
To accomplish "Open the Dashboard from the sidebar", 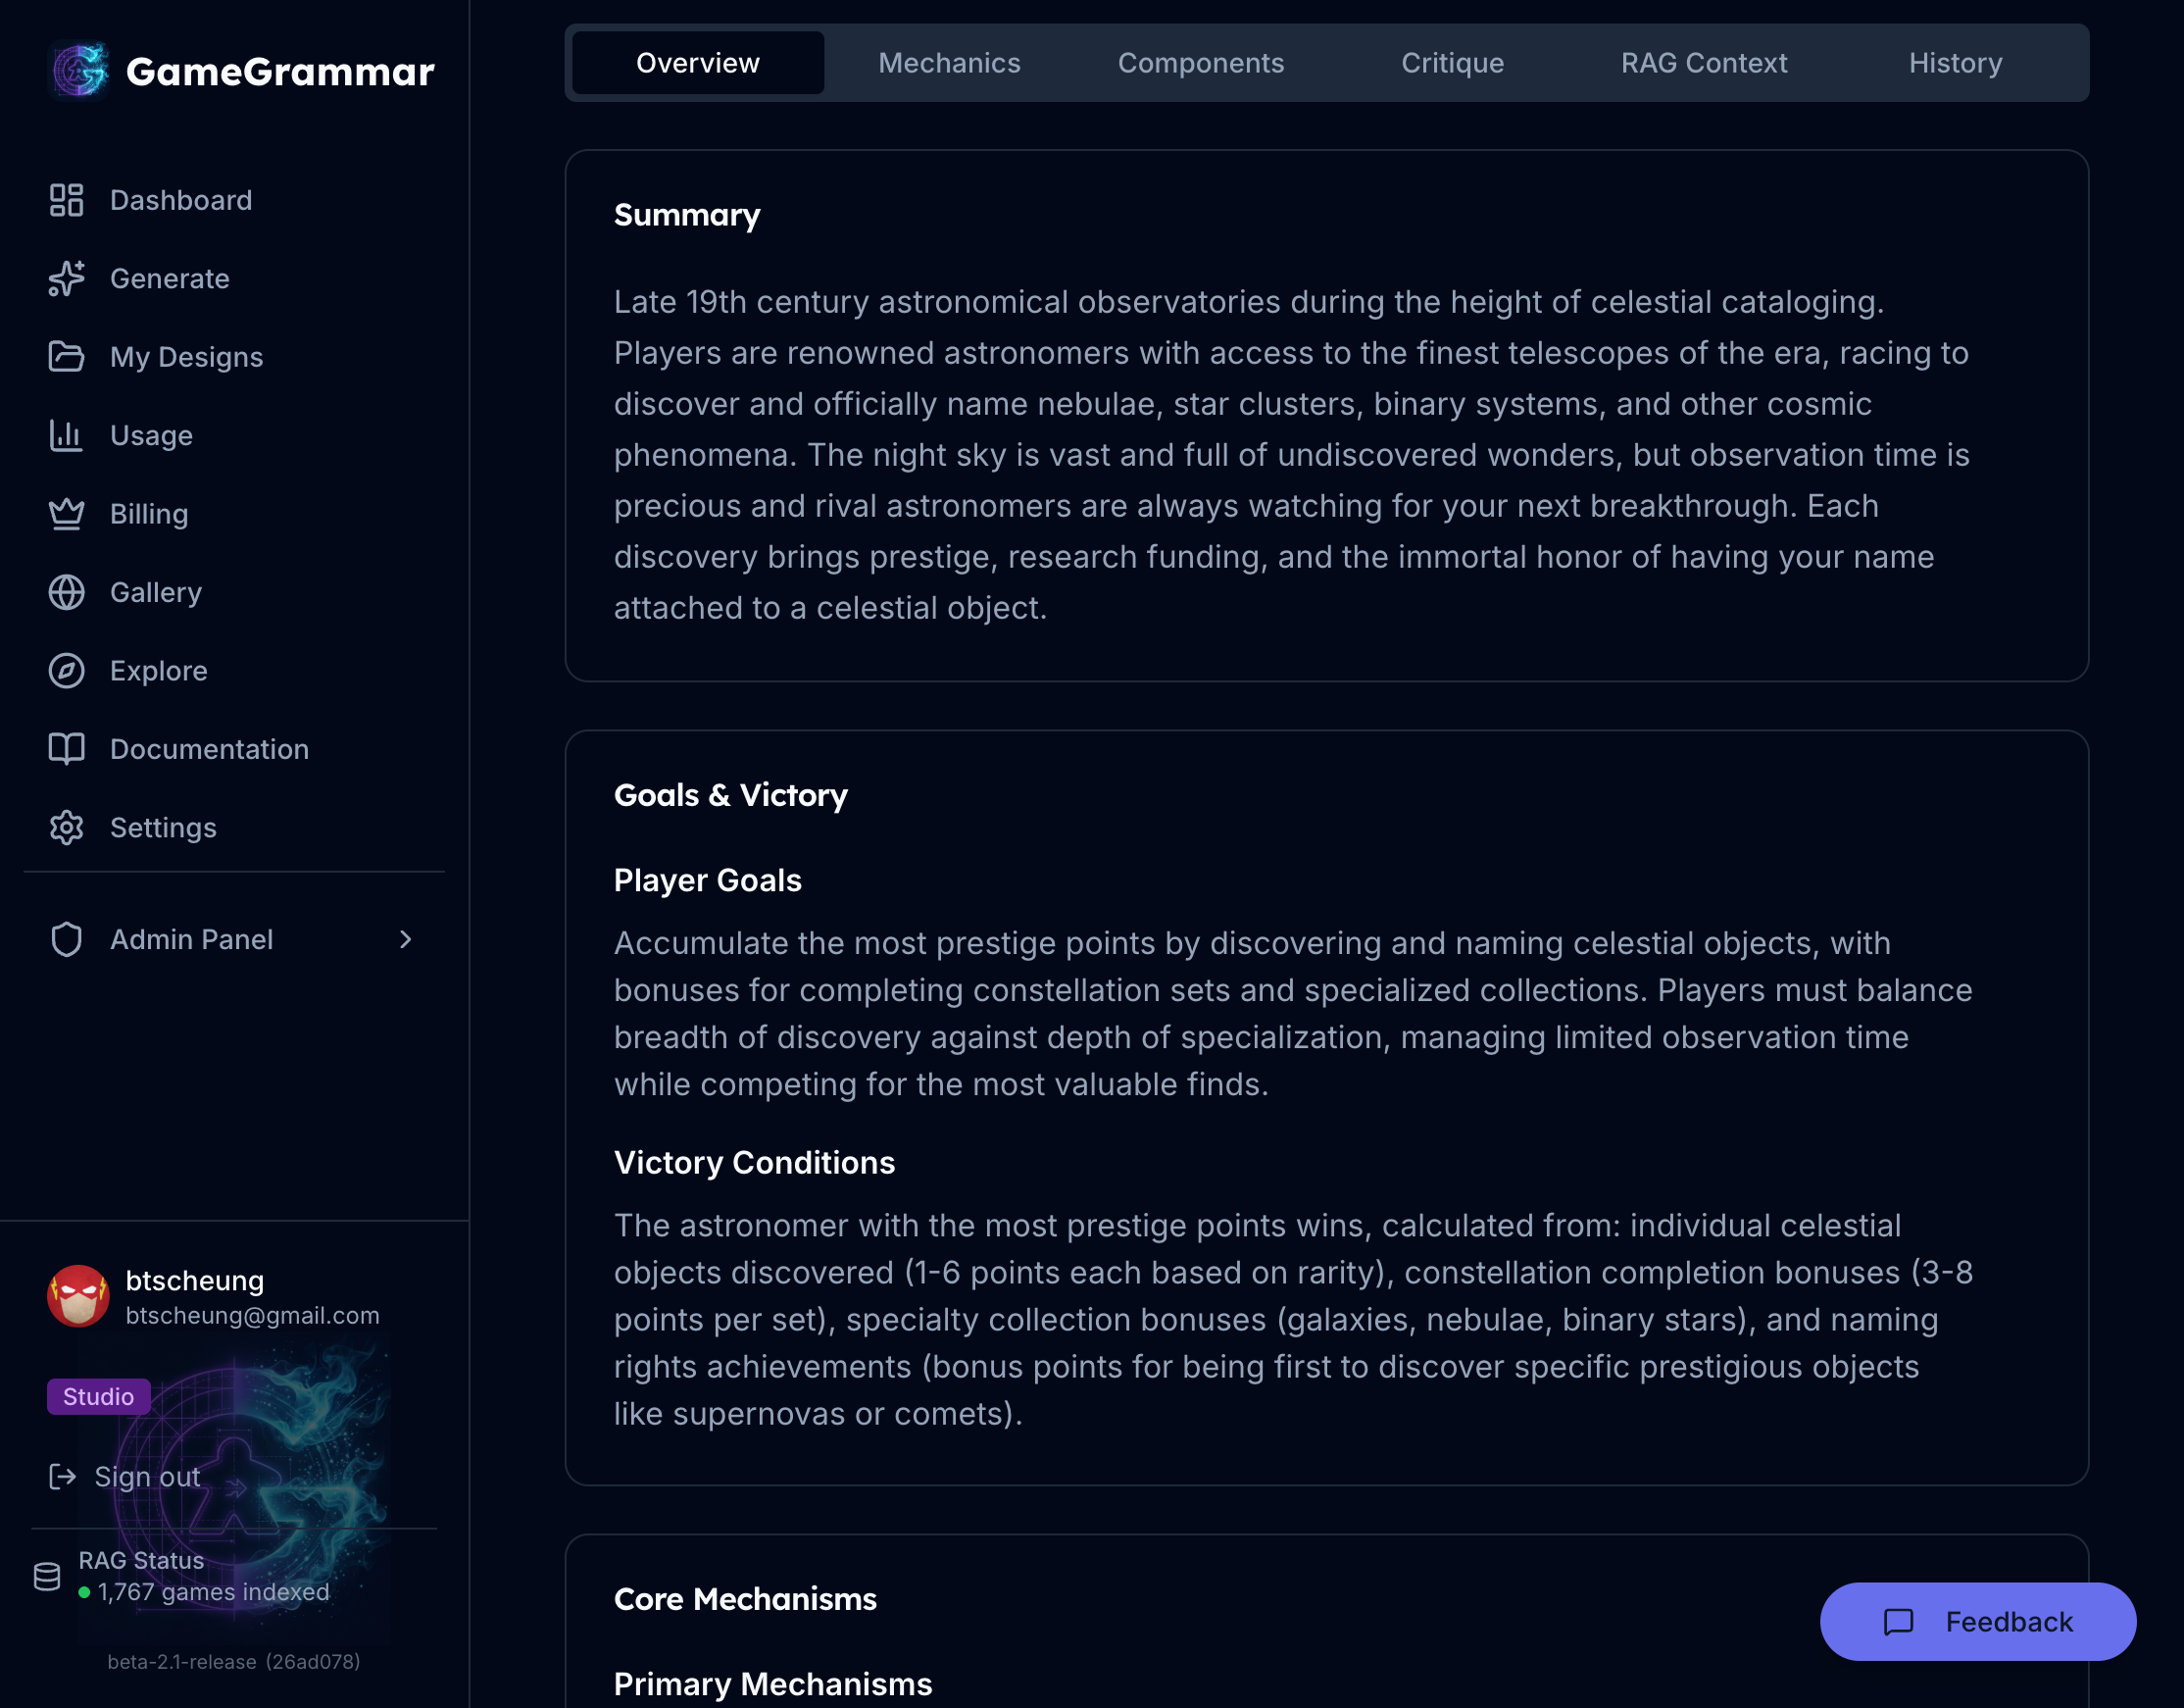I will [66, 200].
